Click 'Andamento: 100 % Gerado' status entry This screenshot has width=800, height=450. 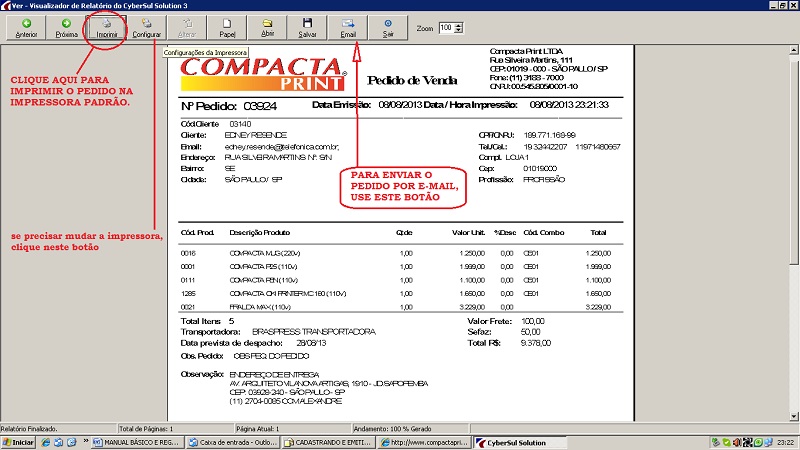(x=392, y=429)
